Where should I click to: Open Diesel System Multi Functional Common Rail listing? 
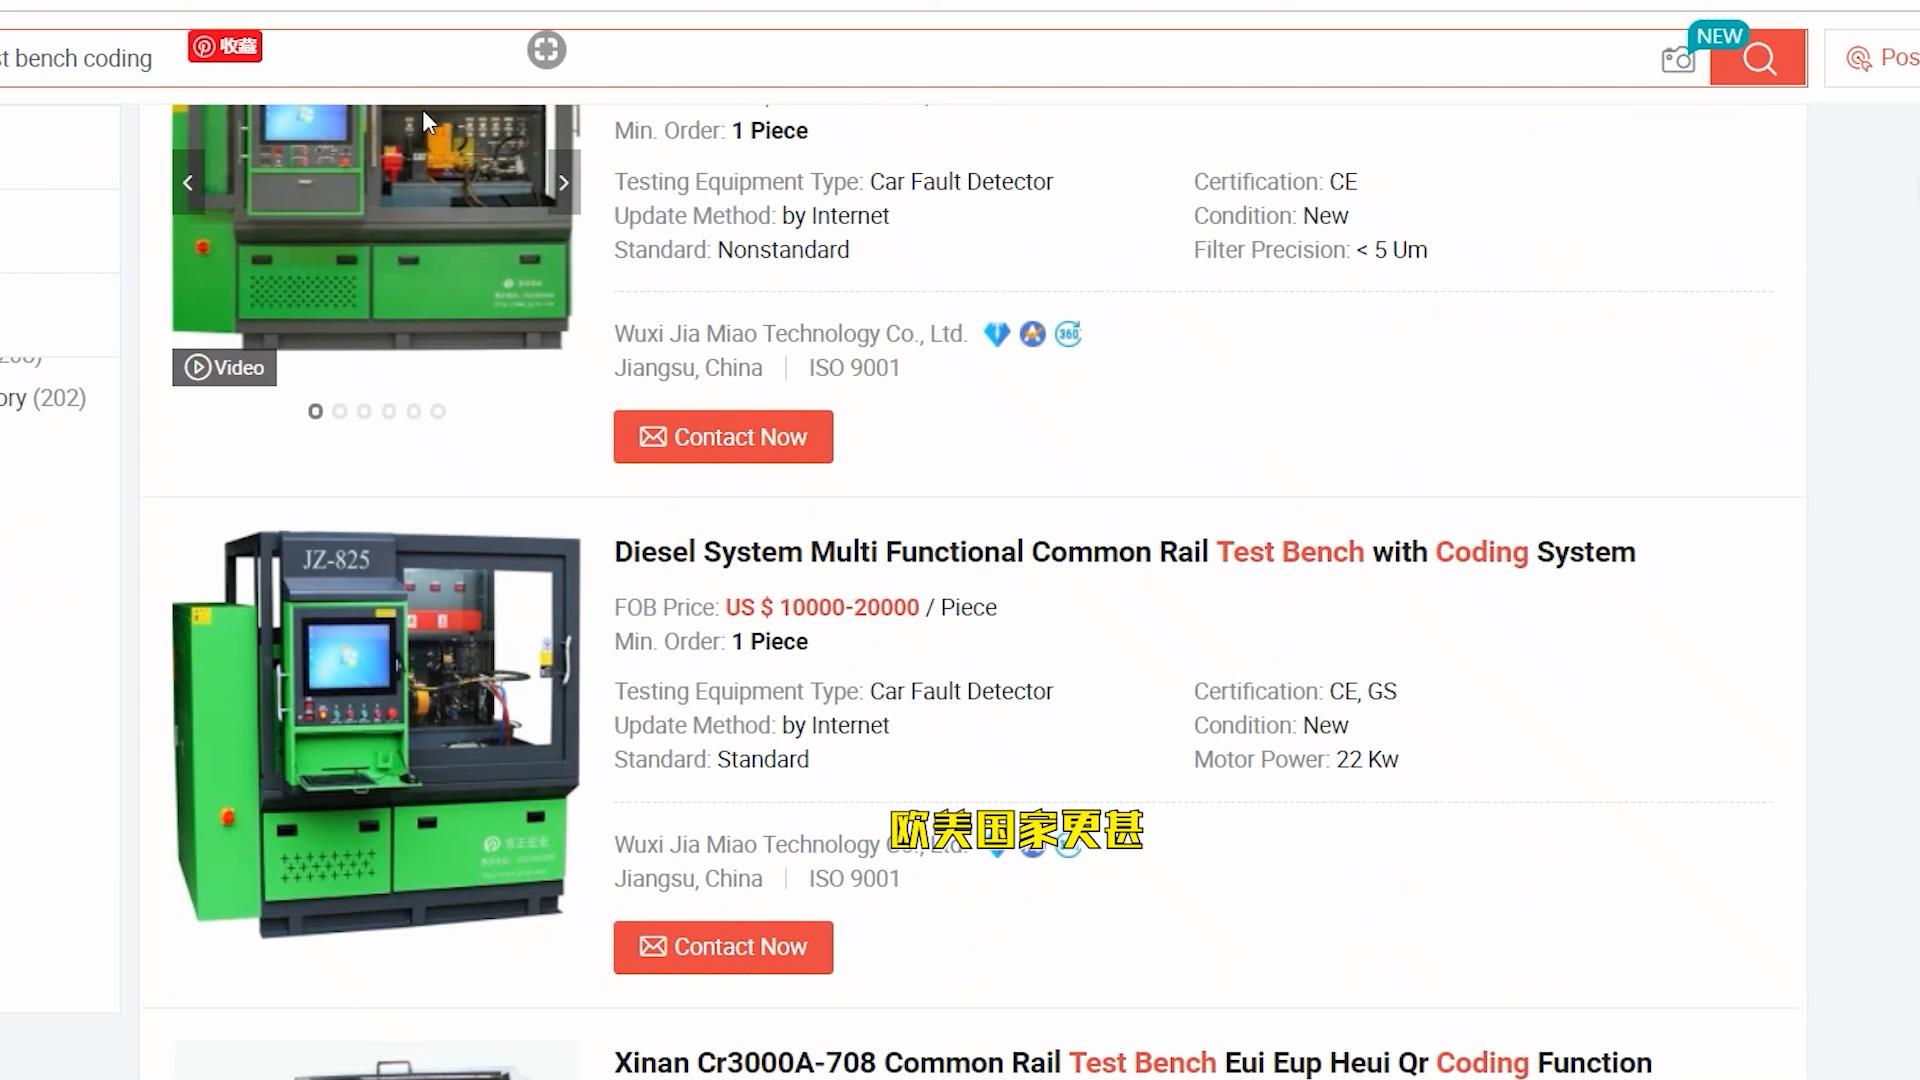coord(1124,552)
